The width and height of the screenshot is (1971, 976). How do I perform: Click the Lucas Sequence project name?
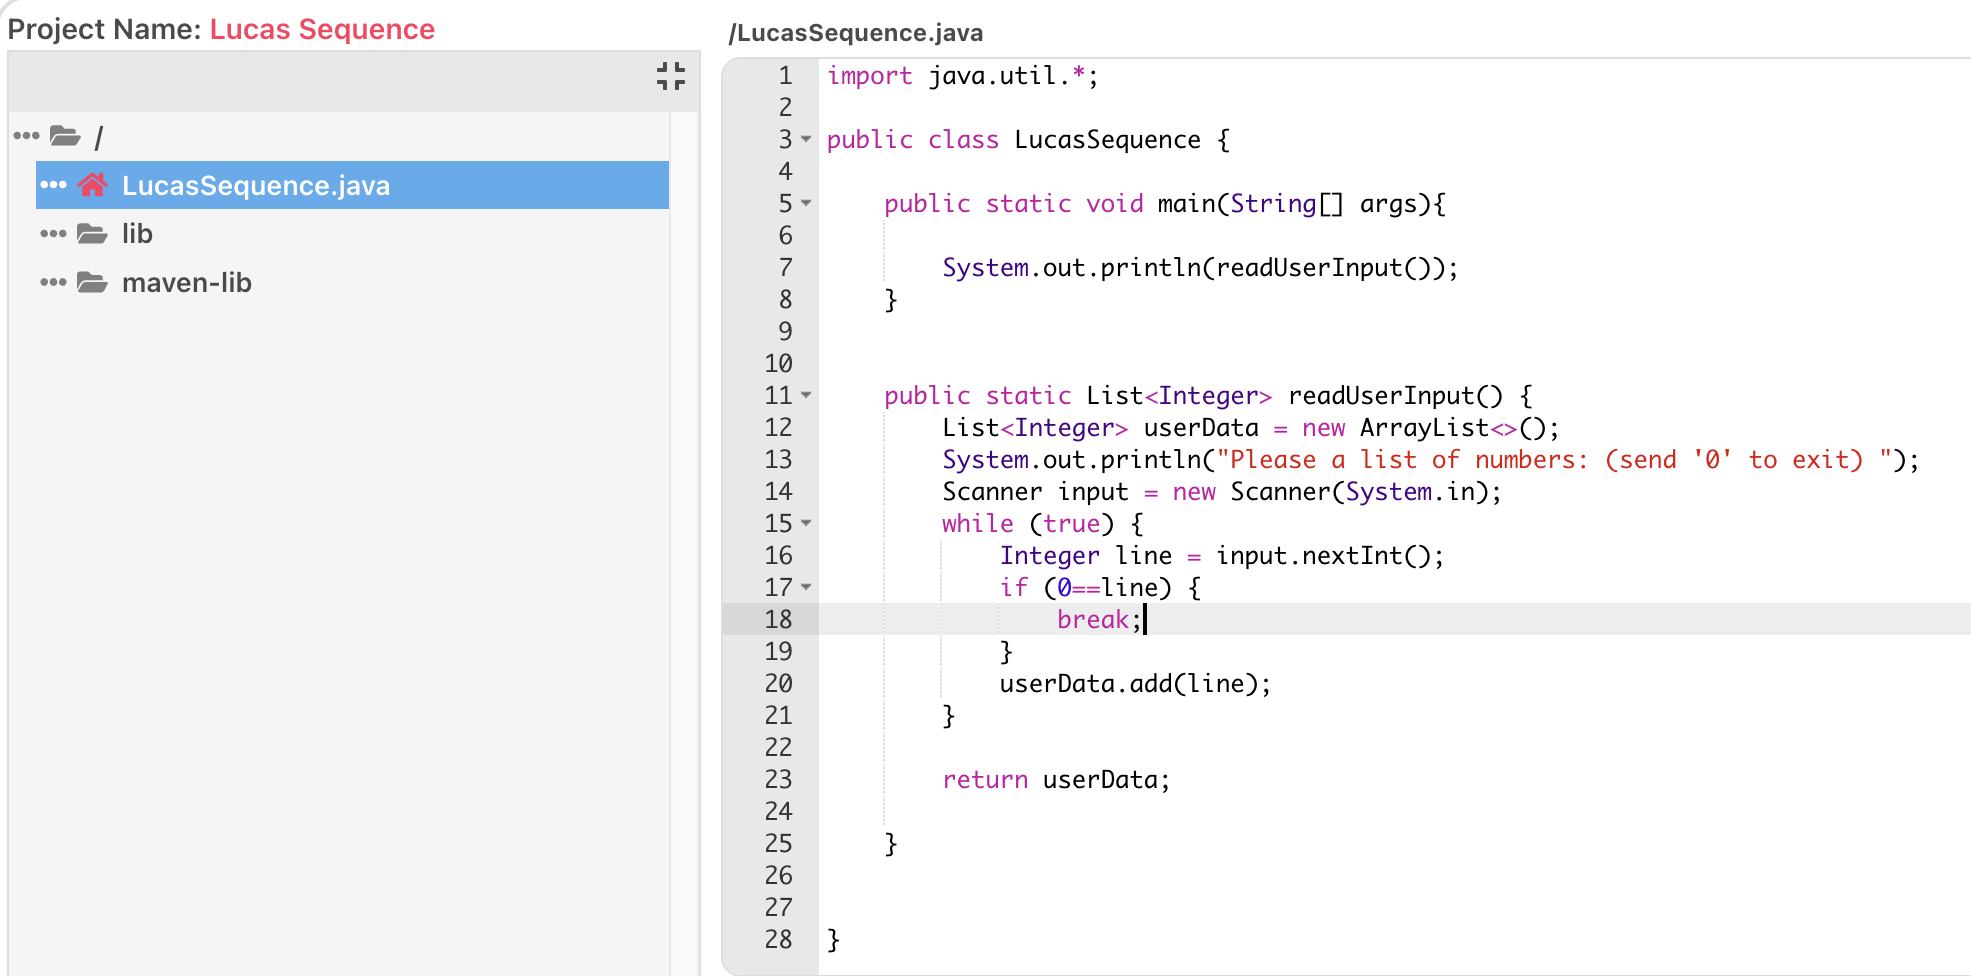pyautogui.click(x=322, y=30)
